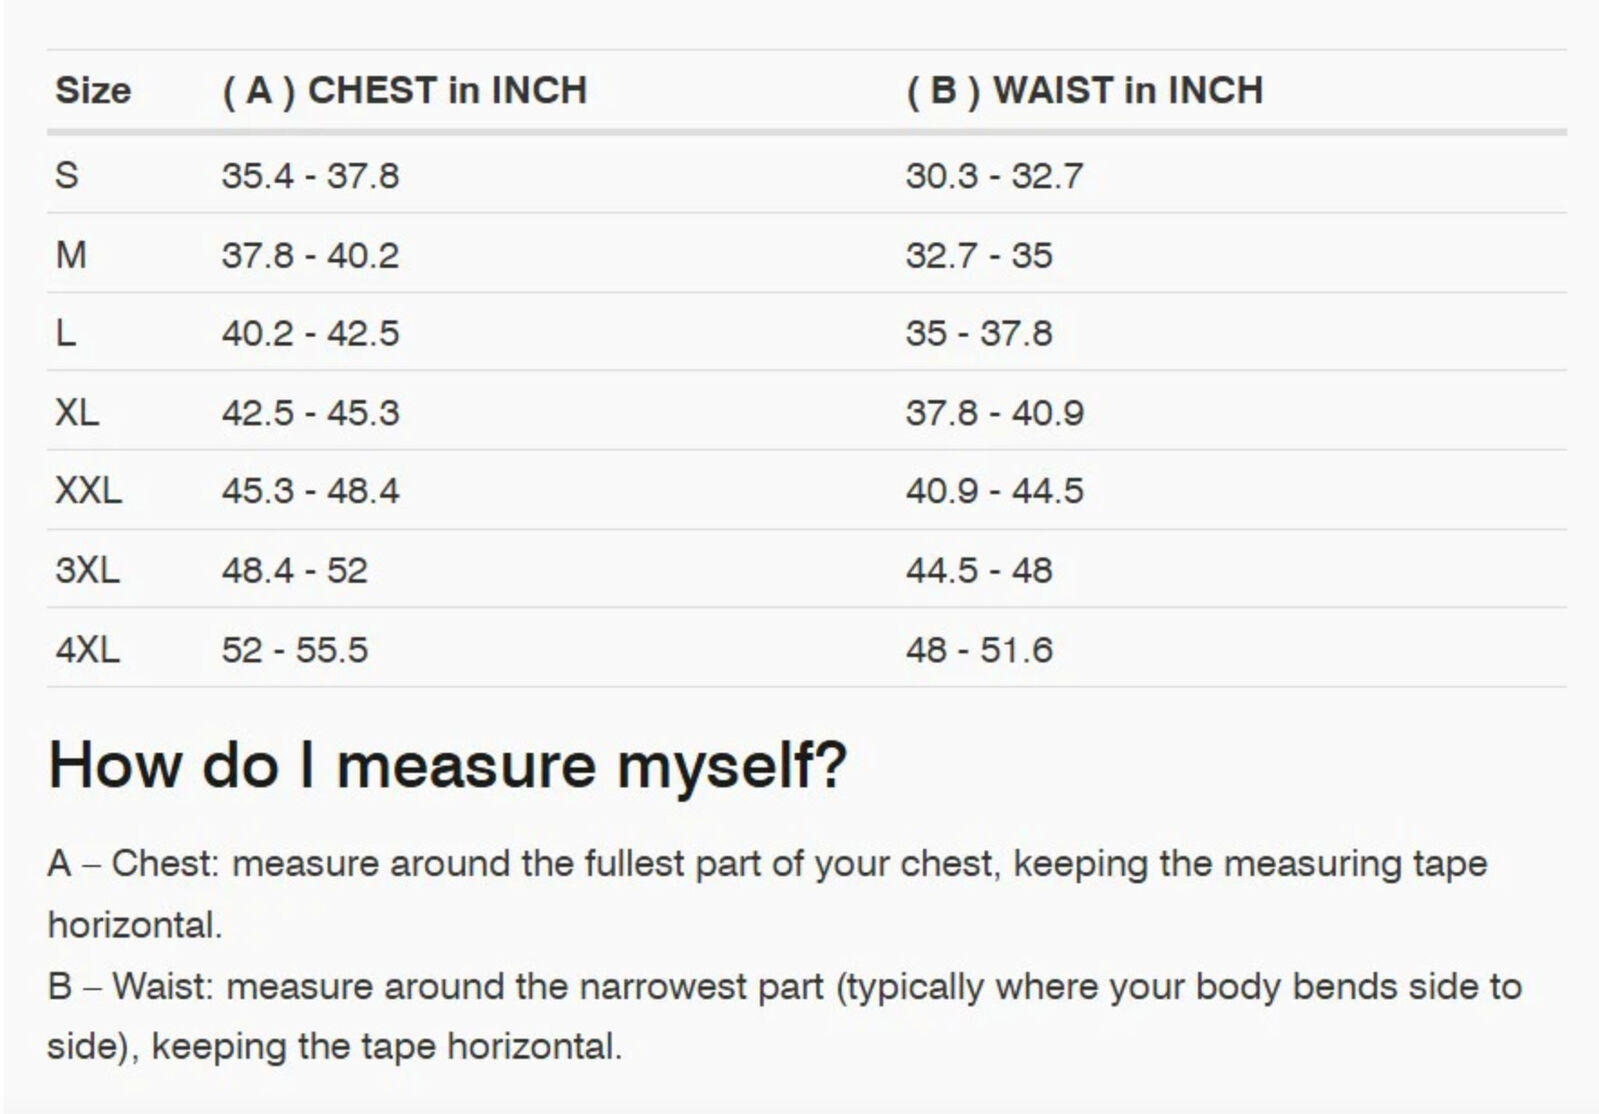Click chest value "40.2 - 42.5" for size L
The height and width of the screenshot is (1114, 1599).
[x=310, y=333]
